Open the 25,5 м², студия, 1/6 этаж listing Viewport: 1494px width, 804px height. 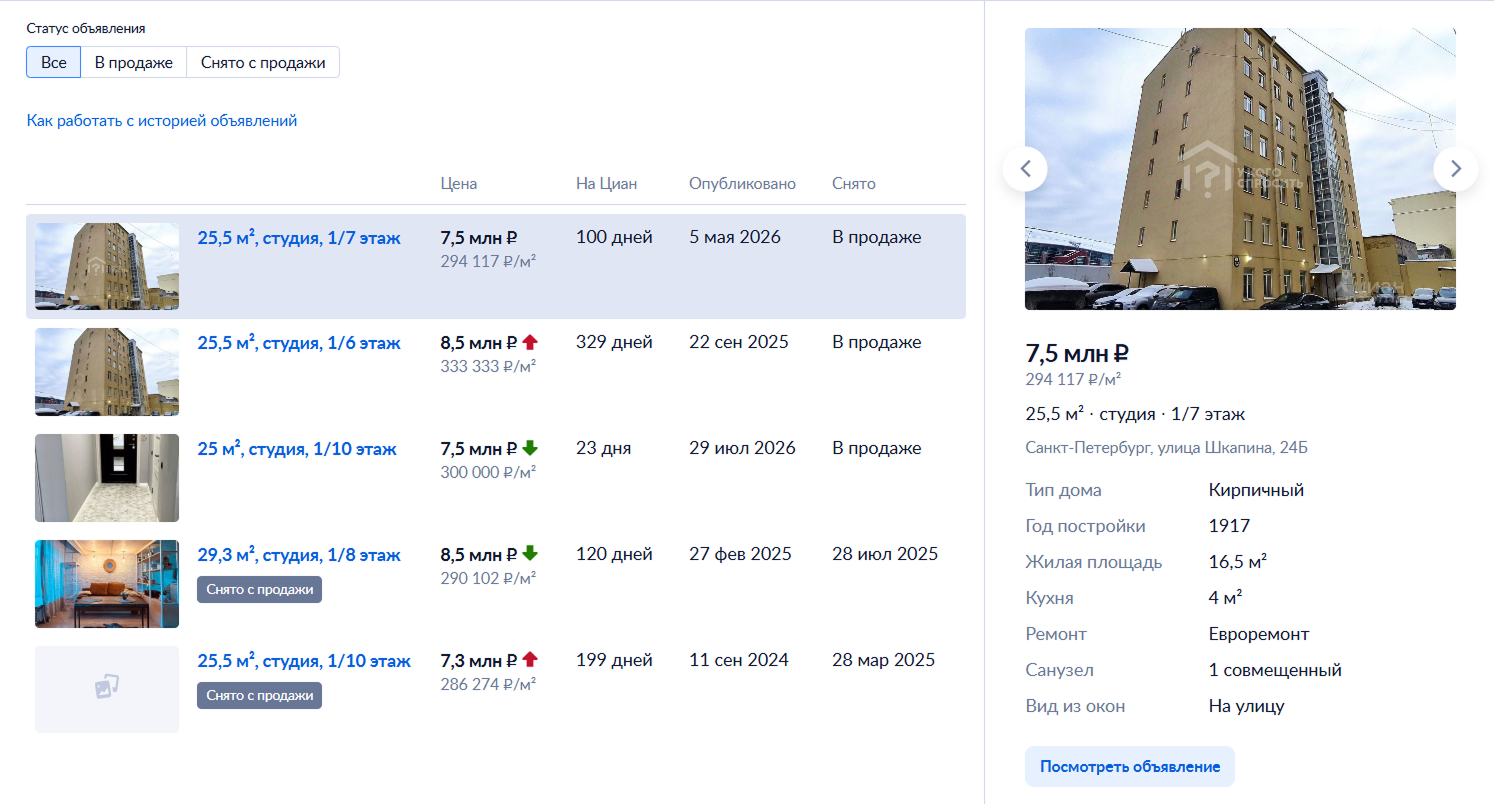coord(299,343)
